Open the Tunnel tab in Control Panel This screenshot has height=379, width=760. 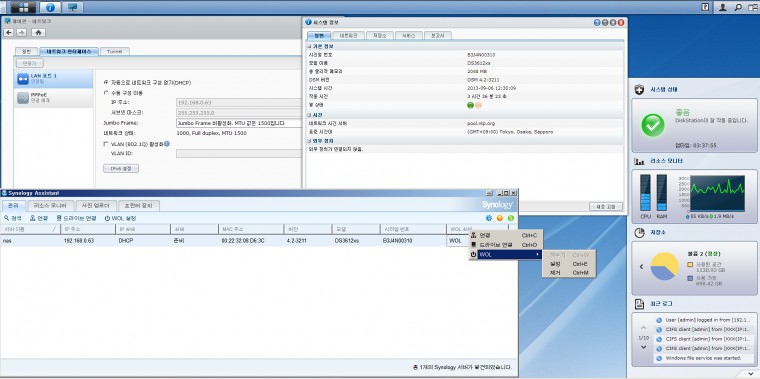115,51
